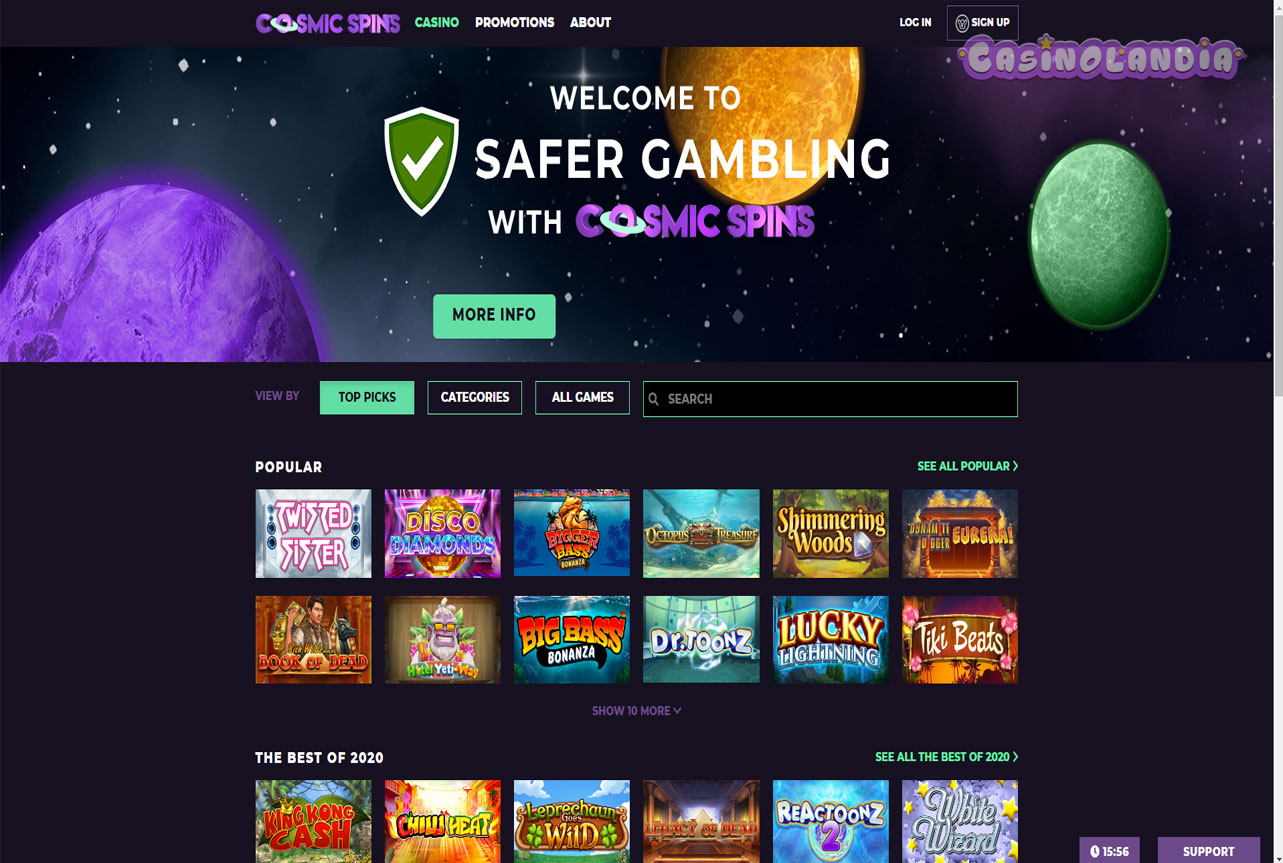Select the Lucky Lightning game
The image size is (1283, 863).
tap(831, 640)
